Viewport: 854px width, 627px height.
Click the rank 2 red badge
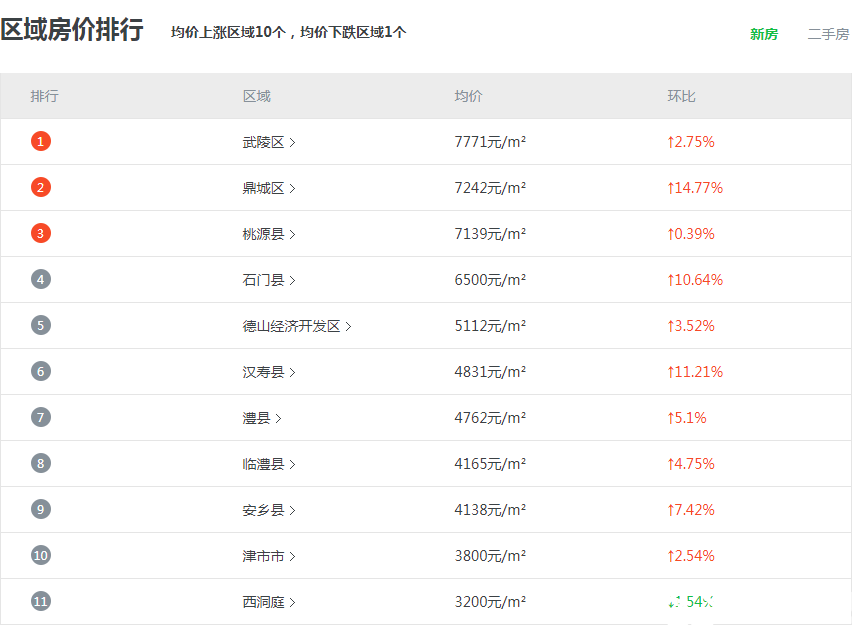pyautogui.click(x=40, y=188)
